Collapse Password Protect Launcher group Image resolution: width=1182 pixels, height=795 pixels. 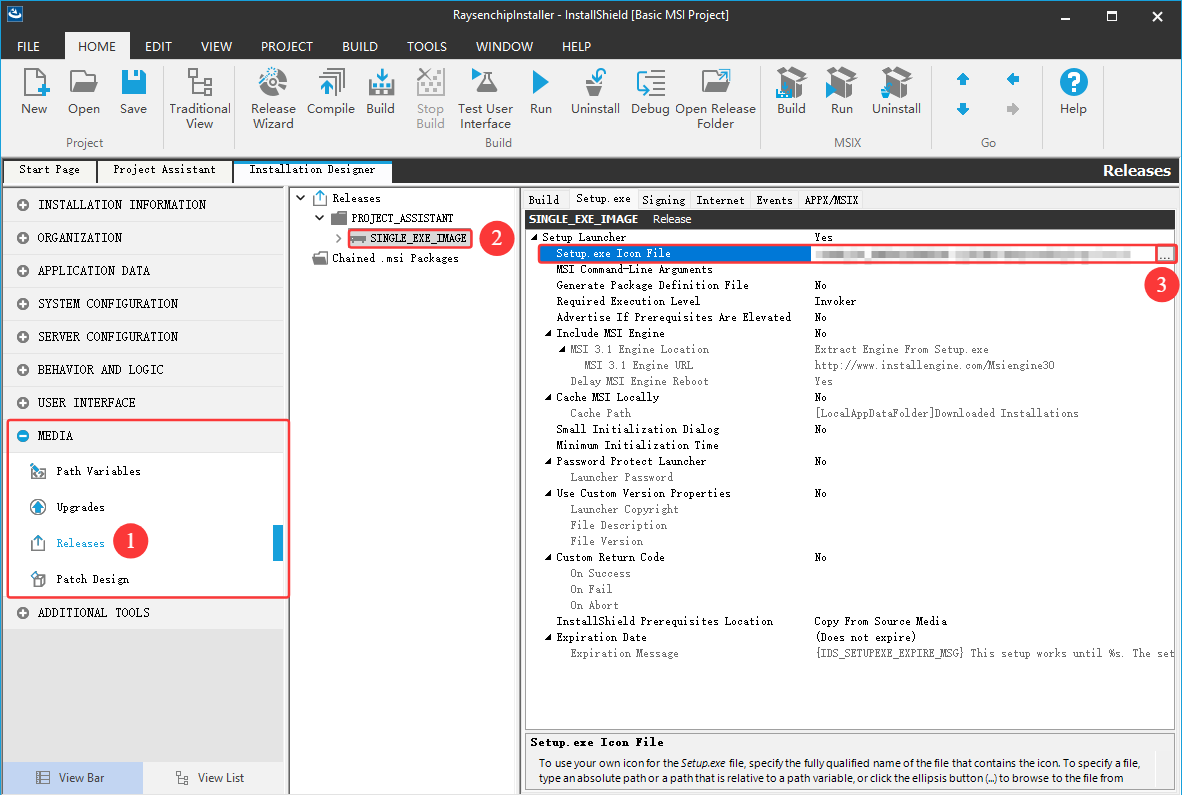pos(548,461)
